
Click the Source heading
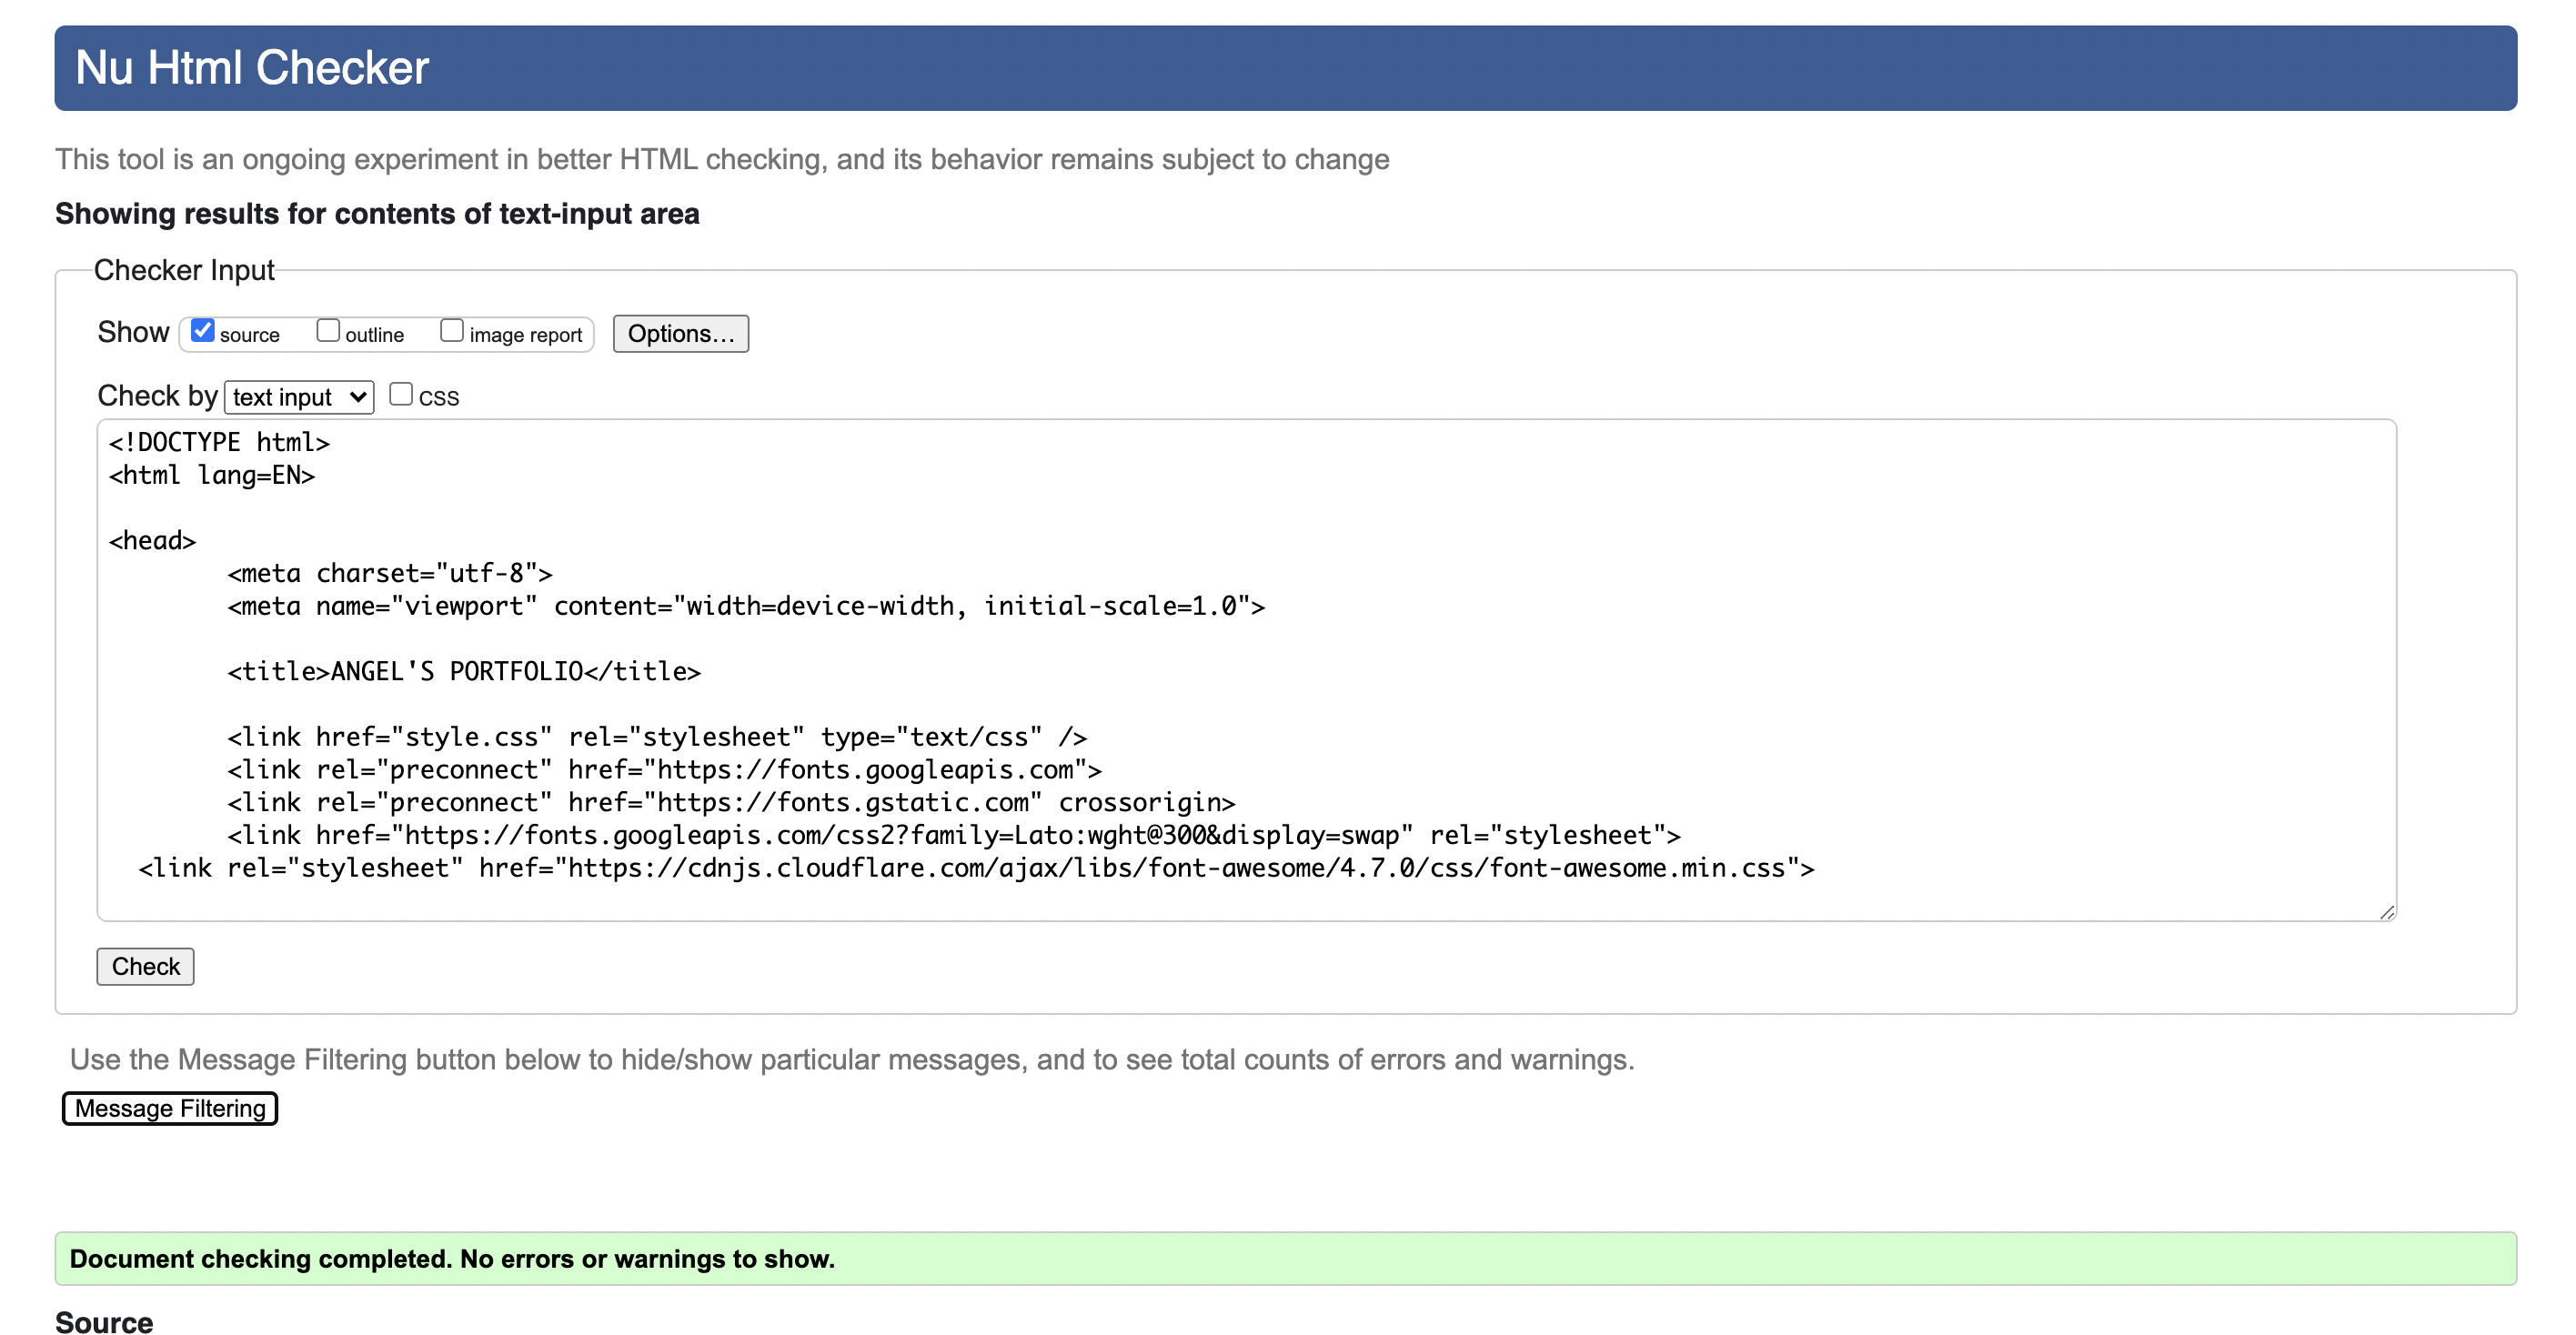[103, 1321]
